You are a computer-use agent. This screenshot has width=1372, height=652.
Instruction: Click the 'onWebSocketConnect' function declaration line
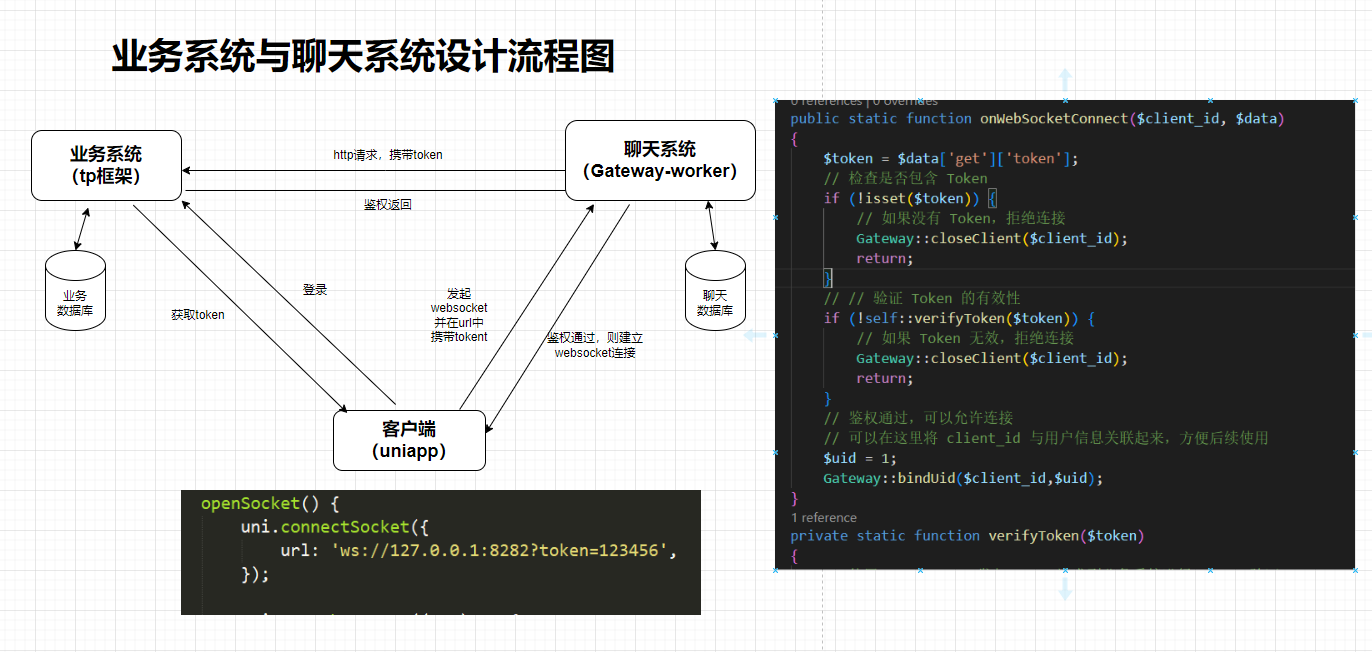tap(1037, 118)
